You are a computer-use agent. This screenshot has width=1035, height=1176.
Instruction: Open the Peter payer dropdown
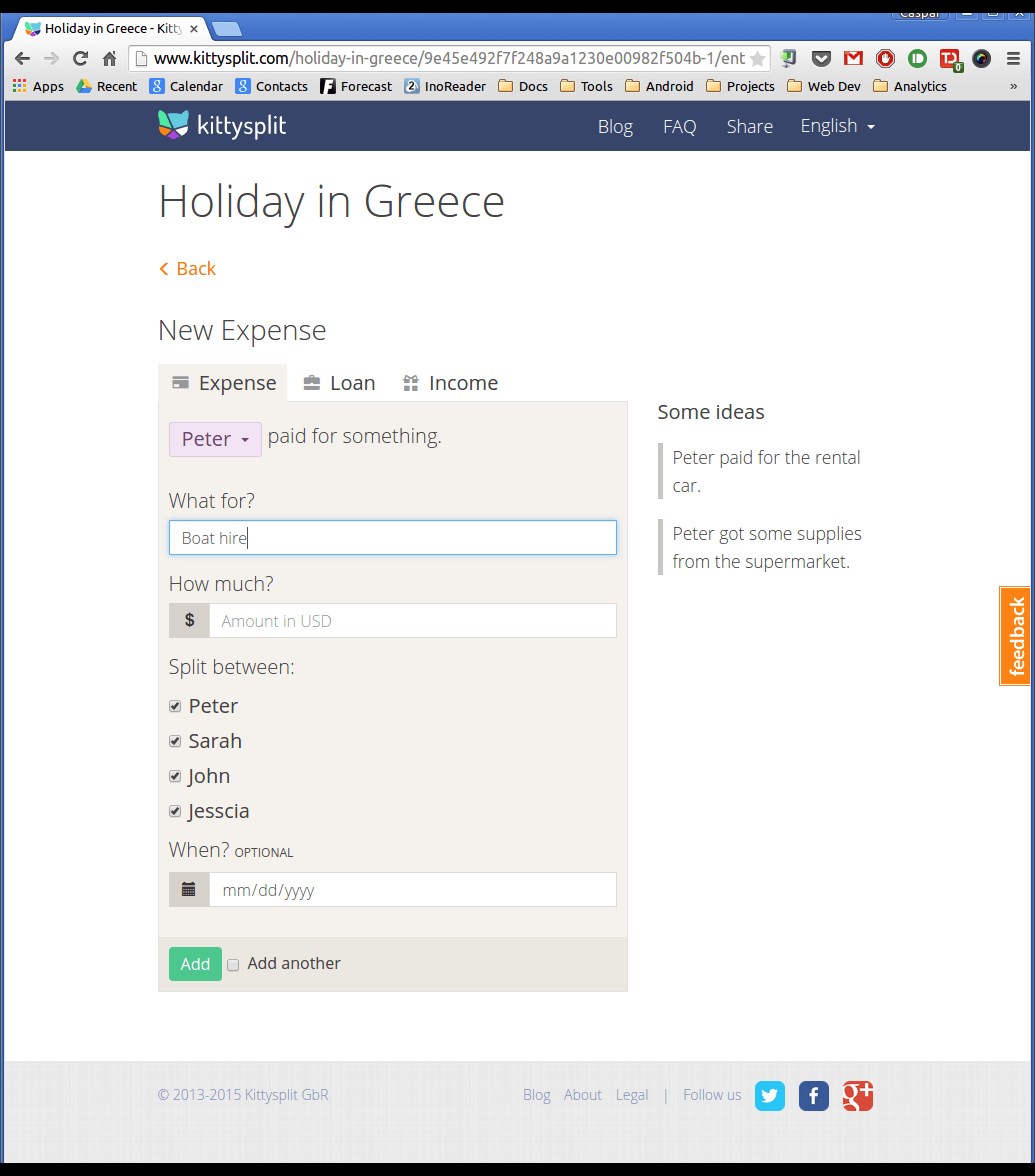(215, 440)
